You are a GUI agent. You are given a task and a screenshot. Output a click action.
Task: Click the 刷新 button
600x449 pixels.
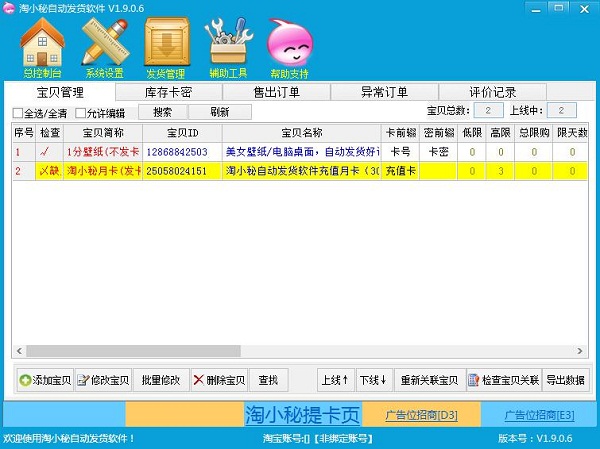(x=220, y=112)
